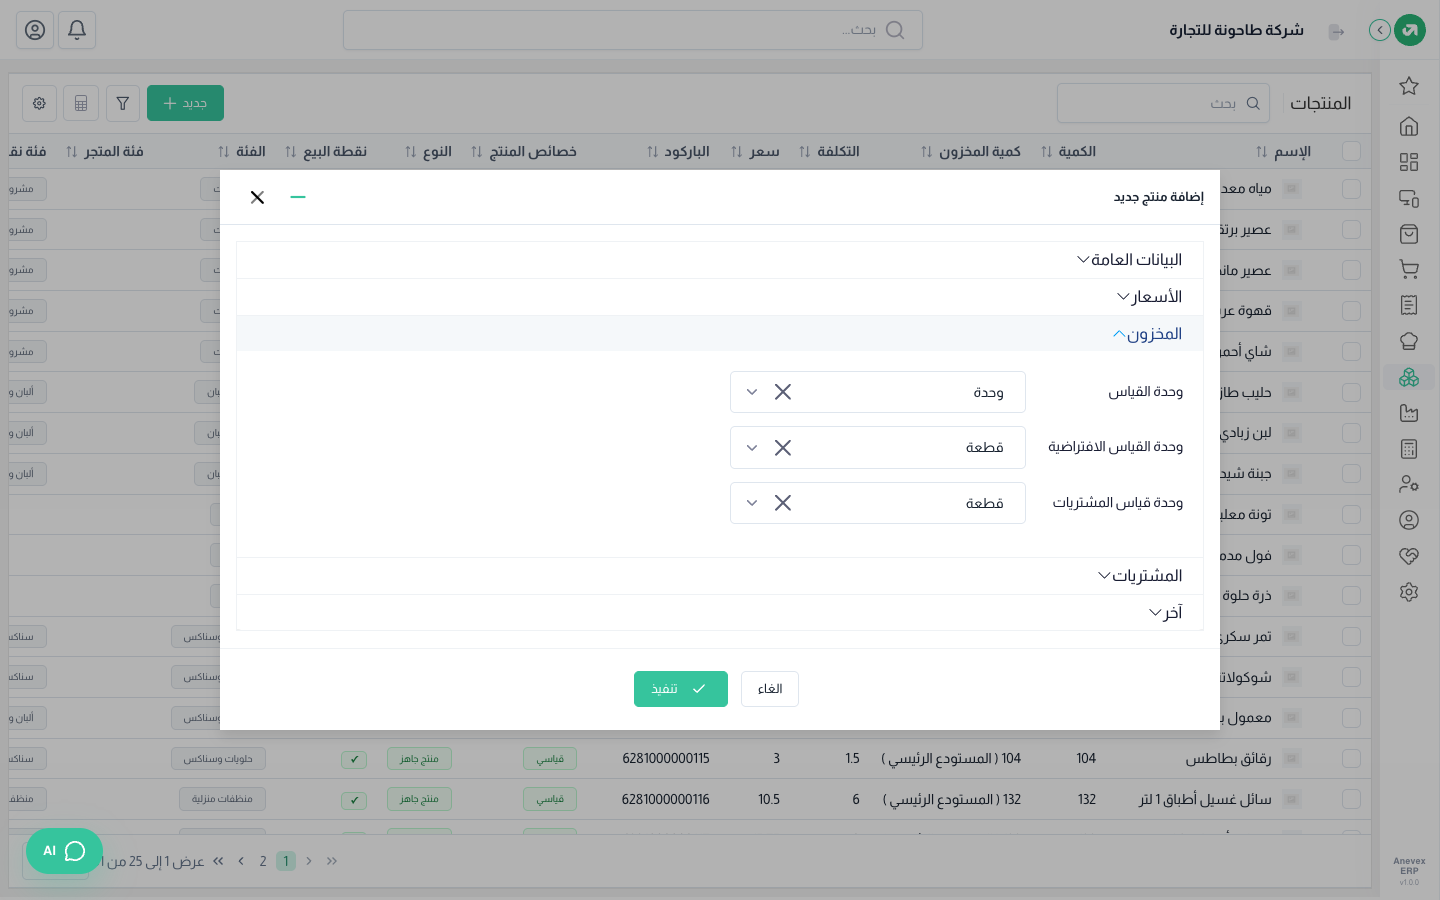Open وحدة القياس الافتراضية dropdown arrow

pyautogui.click(x=752, y=448)
